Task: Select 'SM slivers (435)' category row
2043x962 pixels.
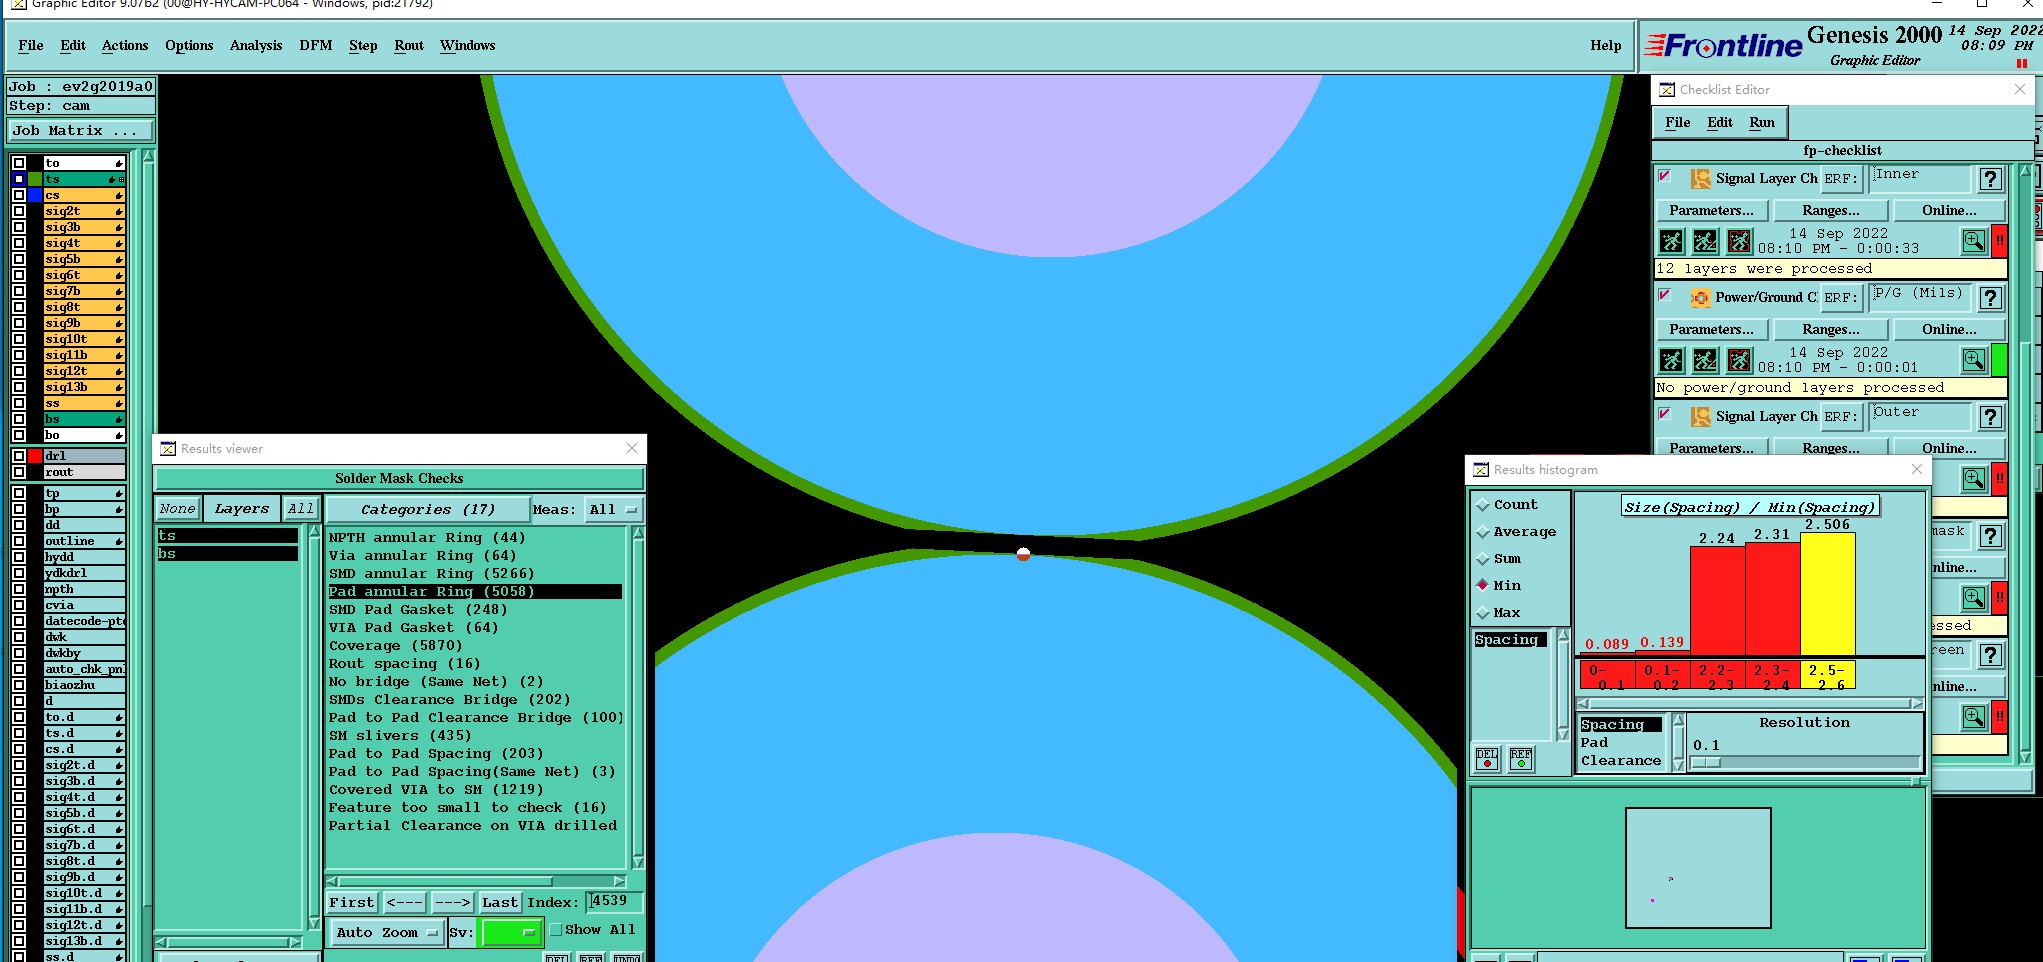Action: click(x=476, y=736)
